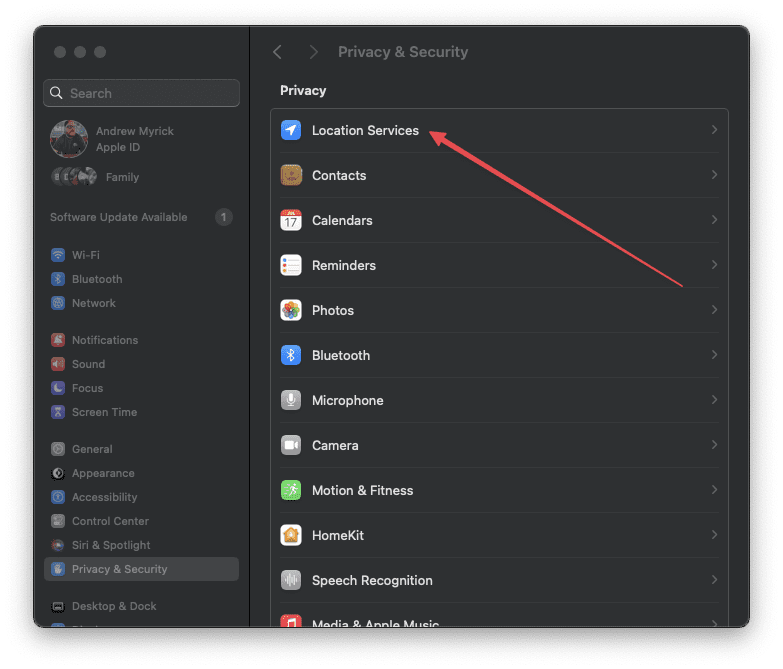Select the Notifications bell sidebar icon
The height and width of the screenshot is (669, 783).
[x=58, y=340]
